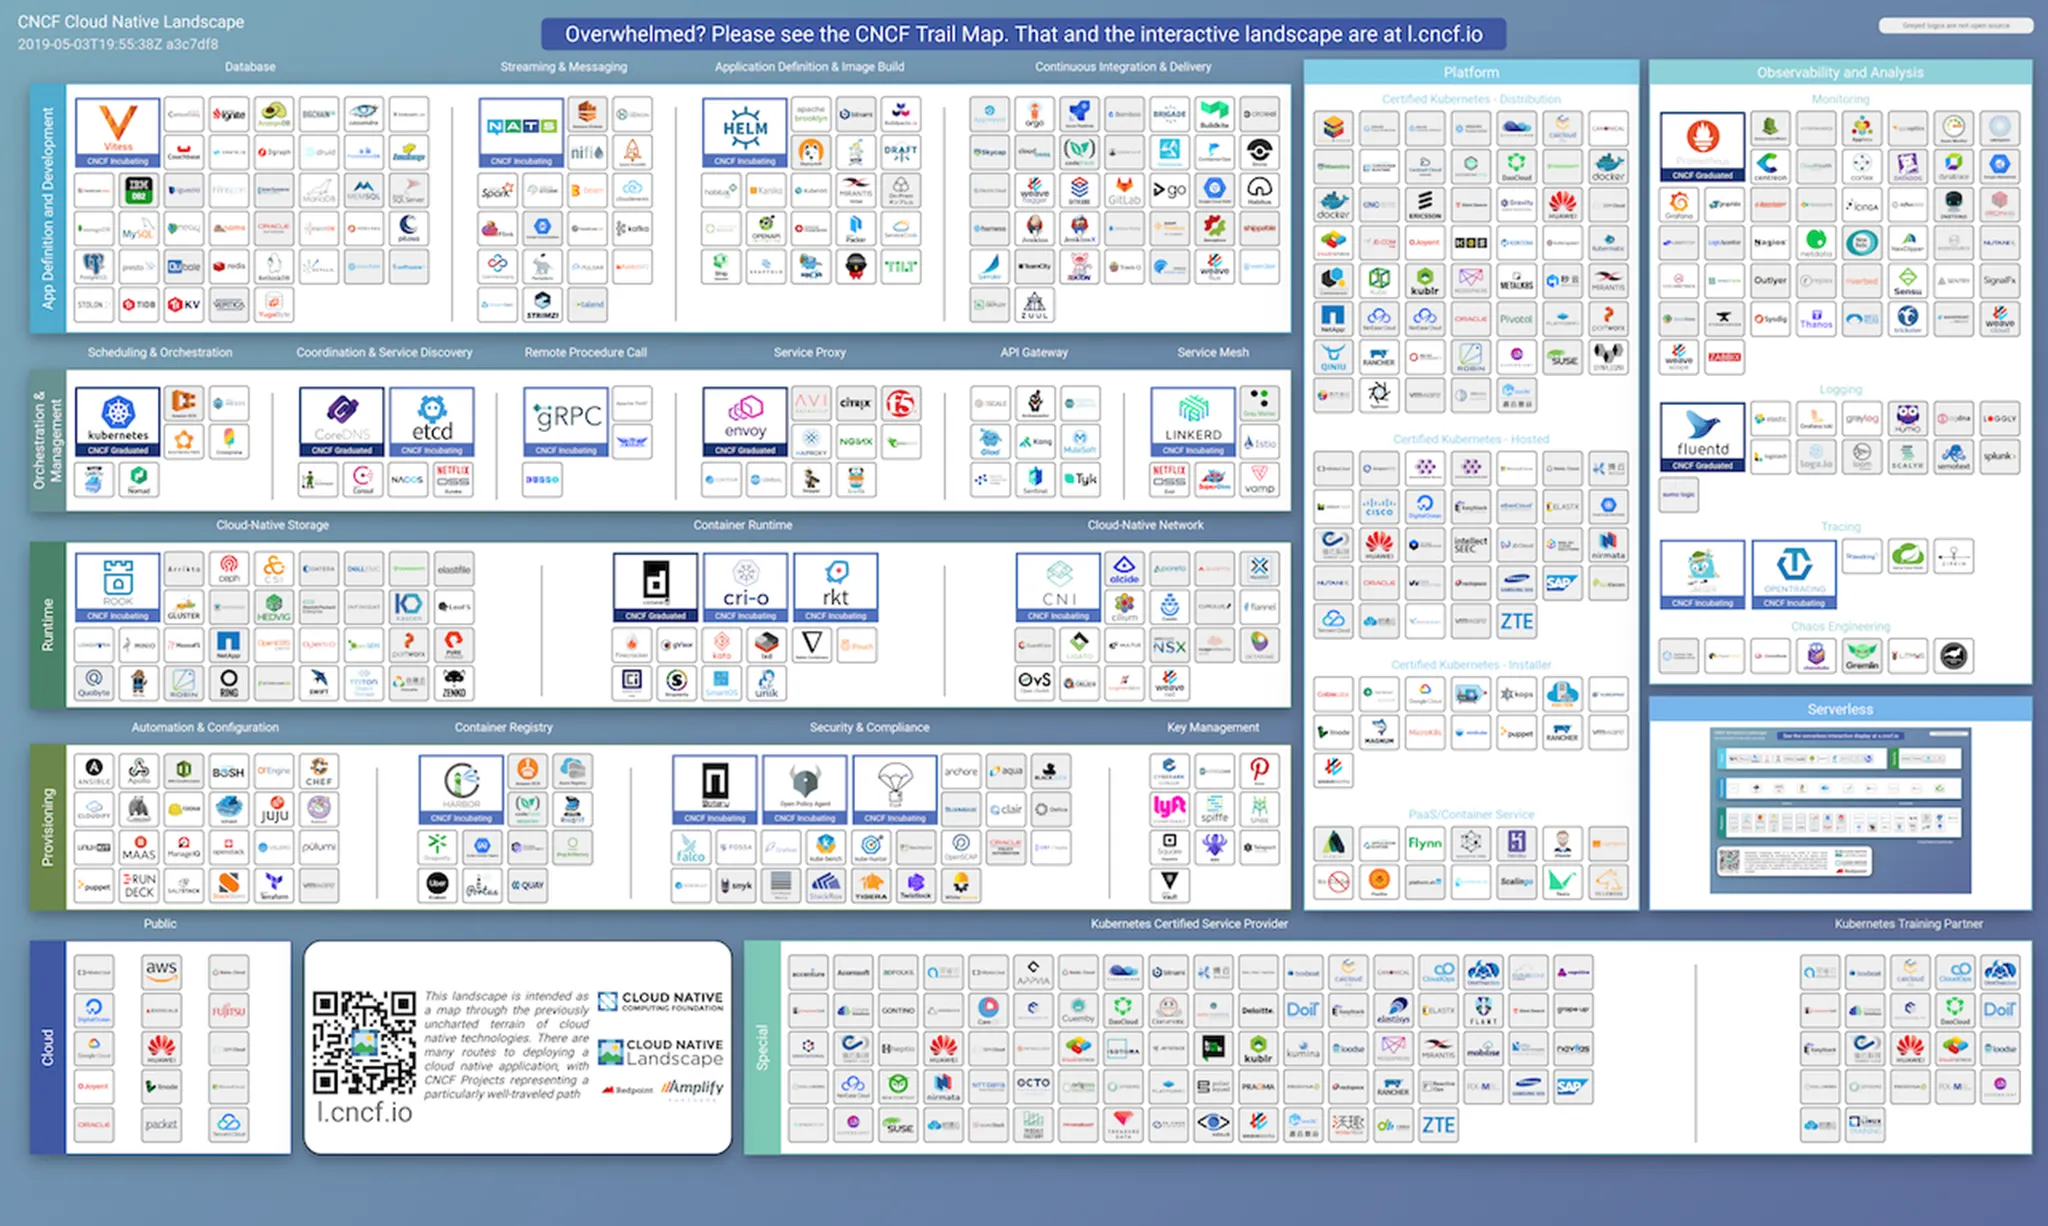Click the CNCF Trail Map banner text
The width and height of the screenshot is (2048, 1226).
[x=1023, y=34]
